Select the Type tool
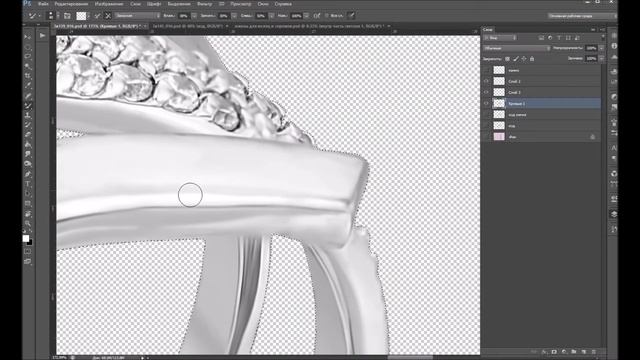 point(28,184)
